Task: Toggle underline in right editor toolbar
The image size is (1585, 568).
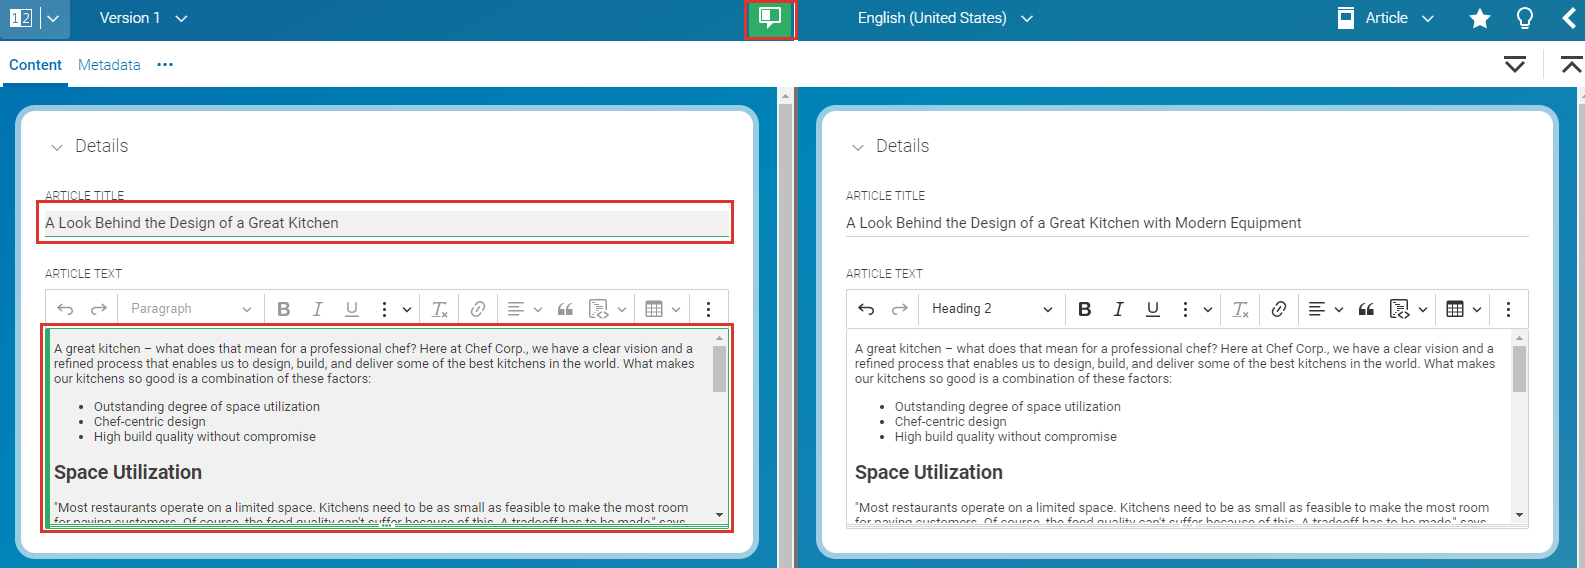Action: point(1152,309)
